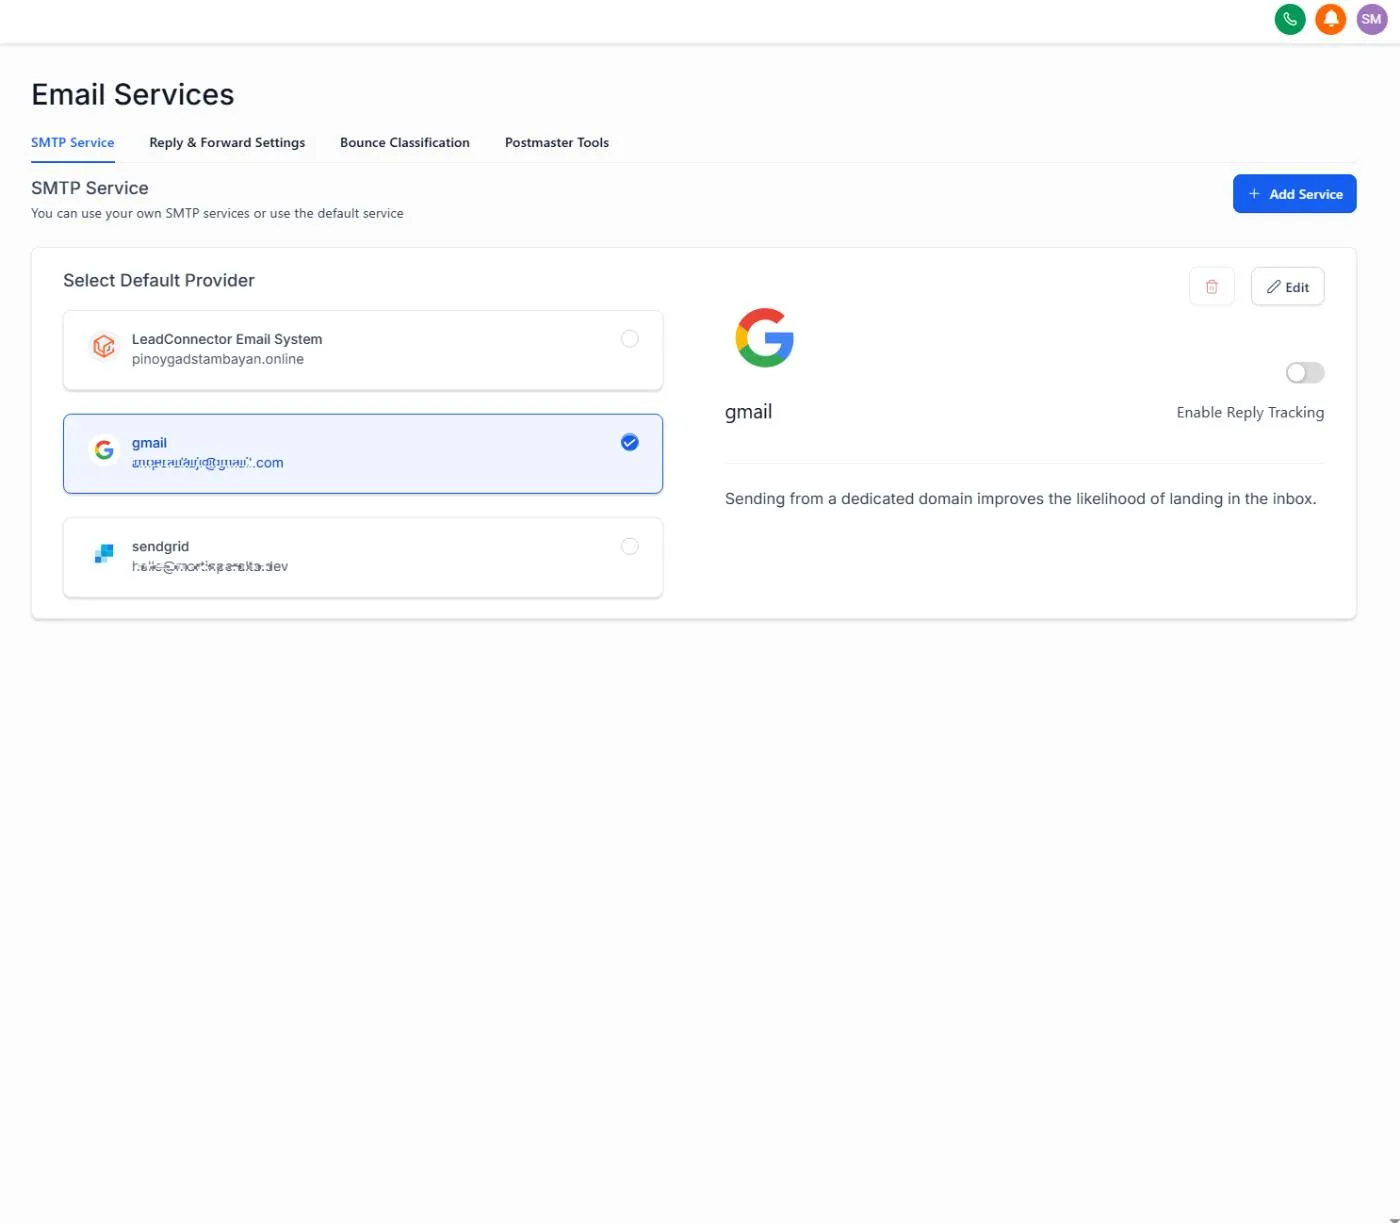Open the Bounce Classification tab
The width and height of the screenshot is (1400, 1223).
(x=405, y=143)
